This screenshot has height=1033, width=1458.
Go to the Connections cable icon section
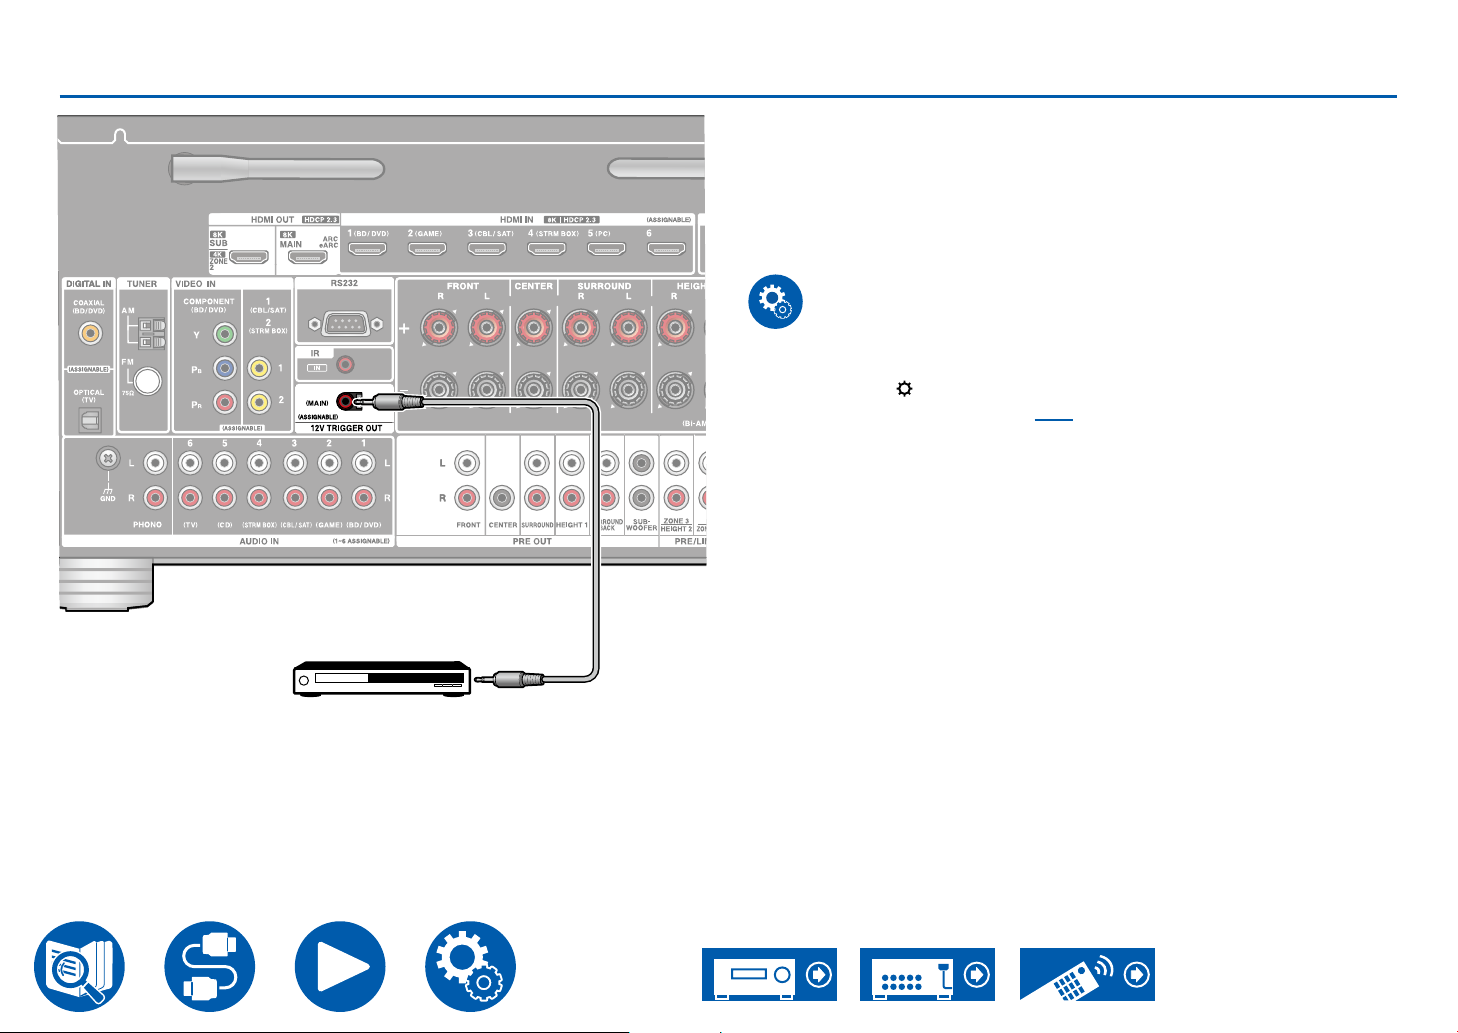(x=210, y=966)
